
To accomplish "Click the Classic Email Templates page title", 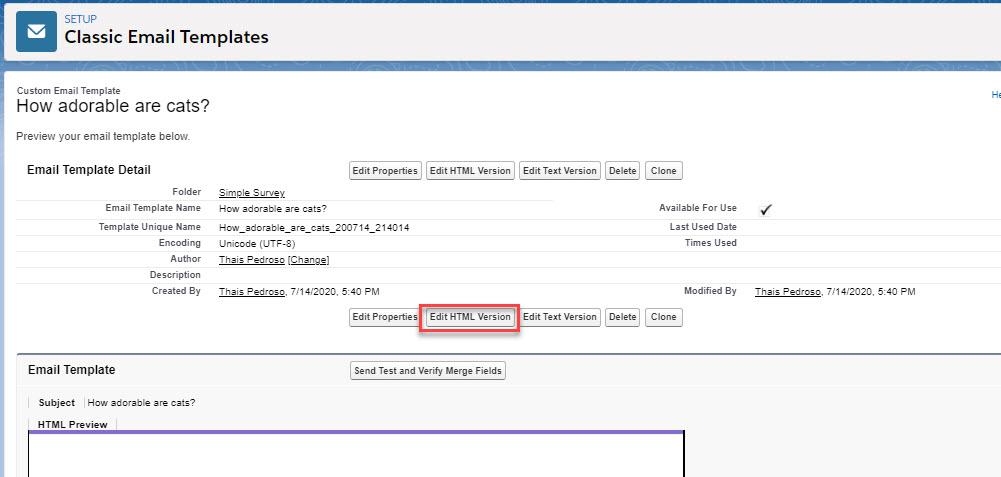I will coord(167,37).
